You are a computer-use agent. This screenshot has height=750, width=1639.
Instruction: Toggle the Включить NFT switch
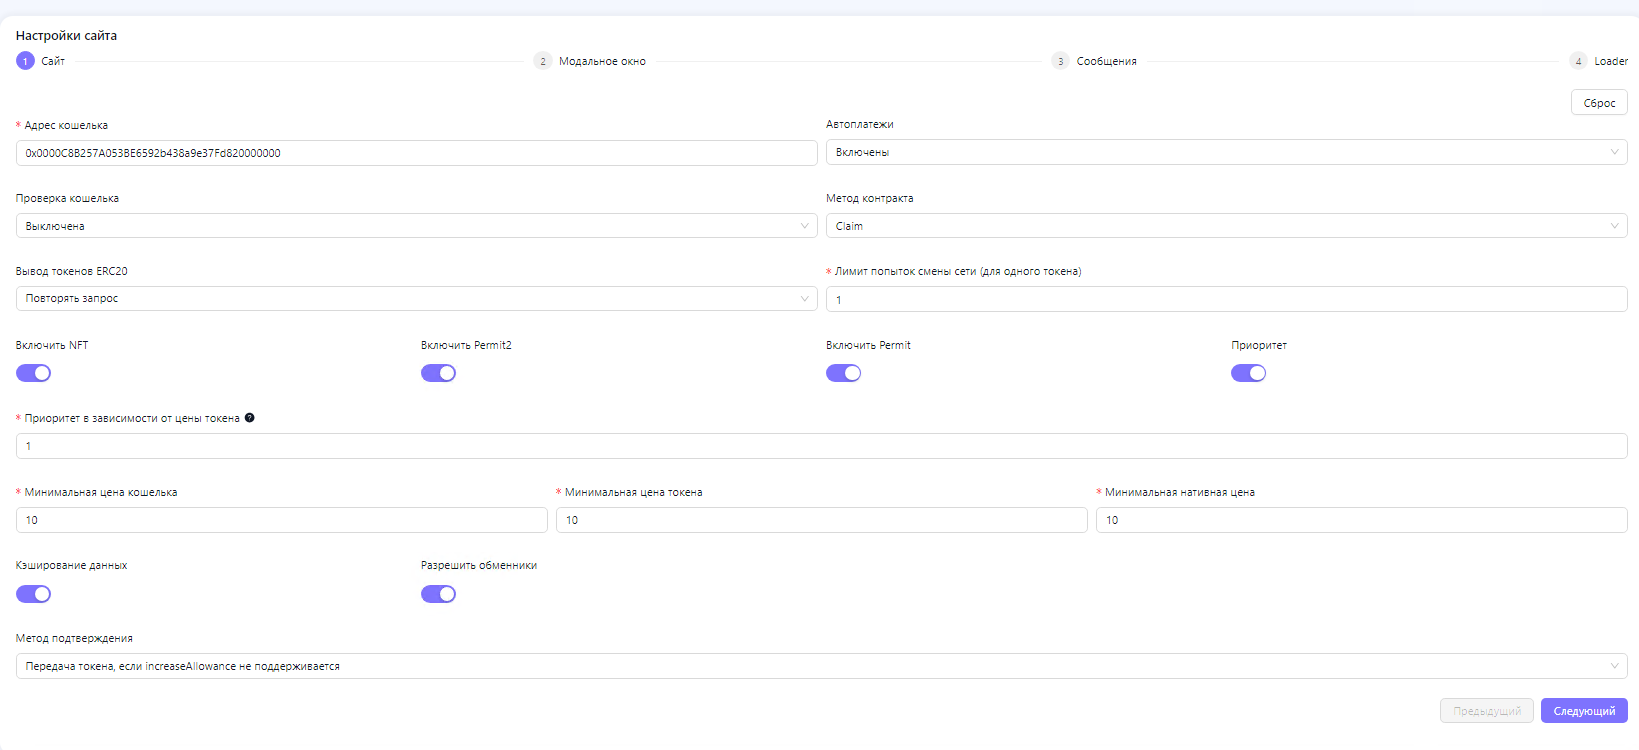click(33, 373)
